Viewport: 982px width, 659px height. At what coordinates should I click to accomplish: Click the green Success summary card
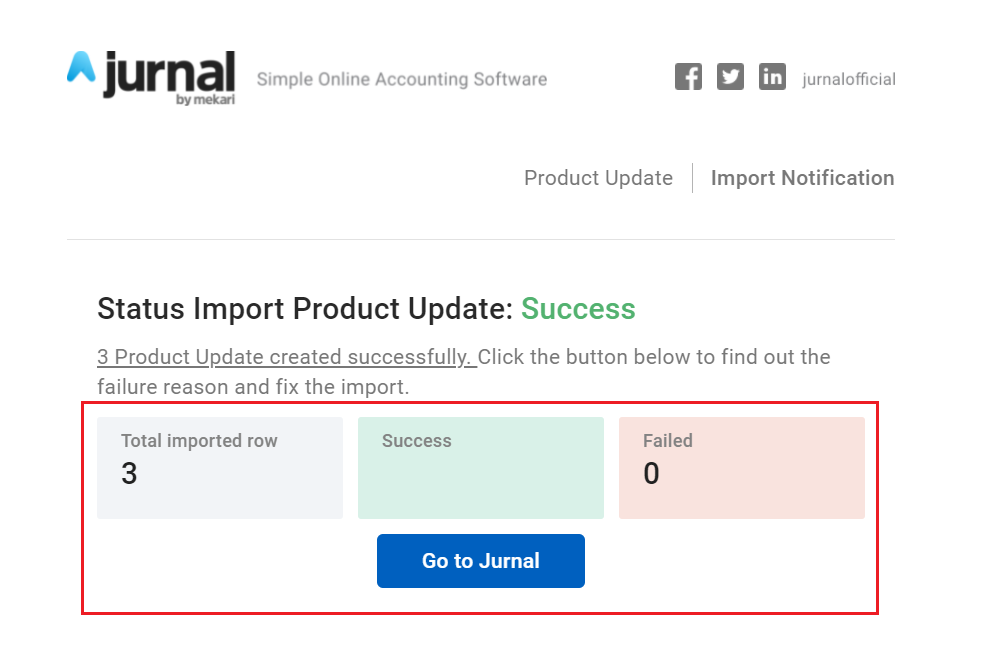[481, 468]
